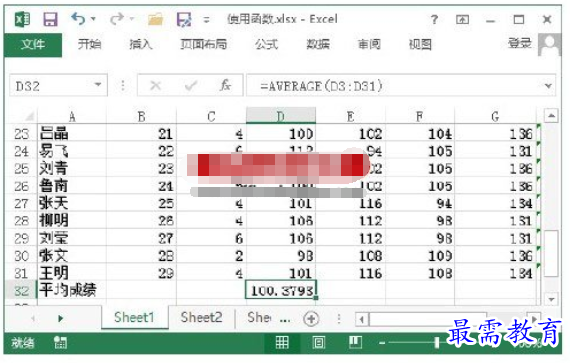The height and width of the screenshot is (363, 570).
Task: Select cell D32 showing 100.3793
Action: pyautogui.click(x=281, y=290)
